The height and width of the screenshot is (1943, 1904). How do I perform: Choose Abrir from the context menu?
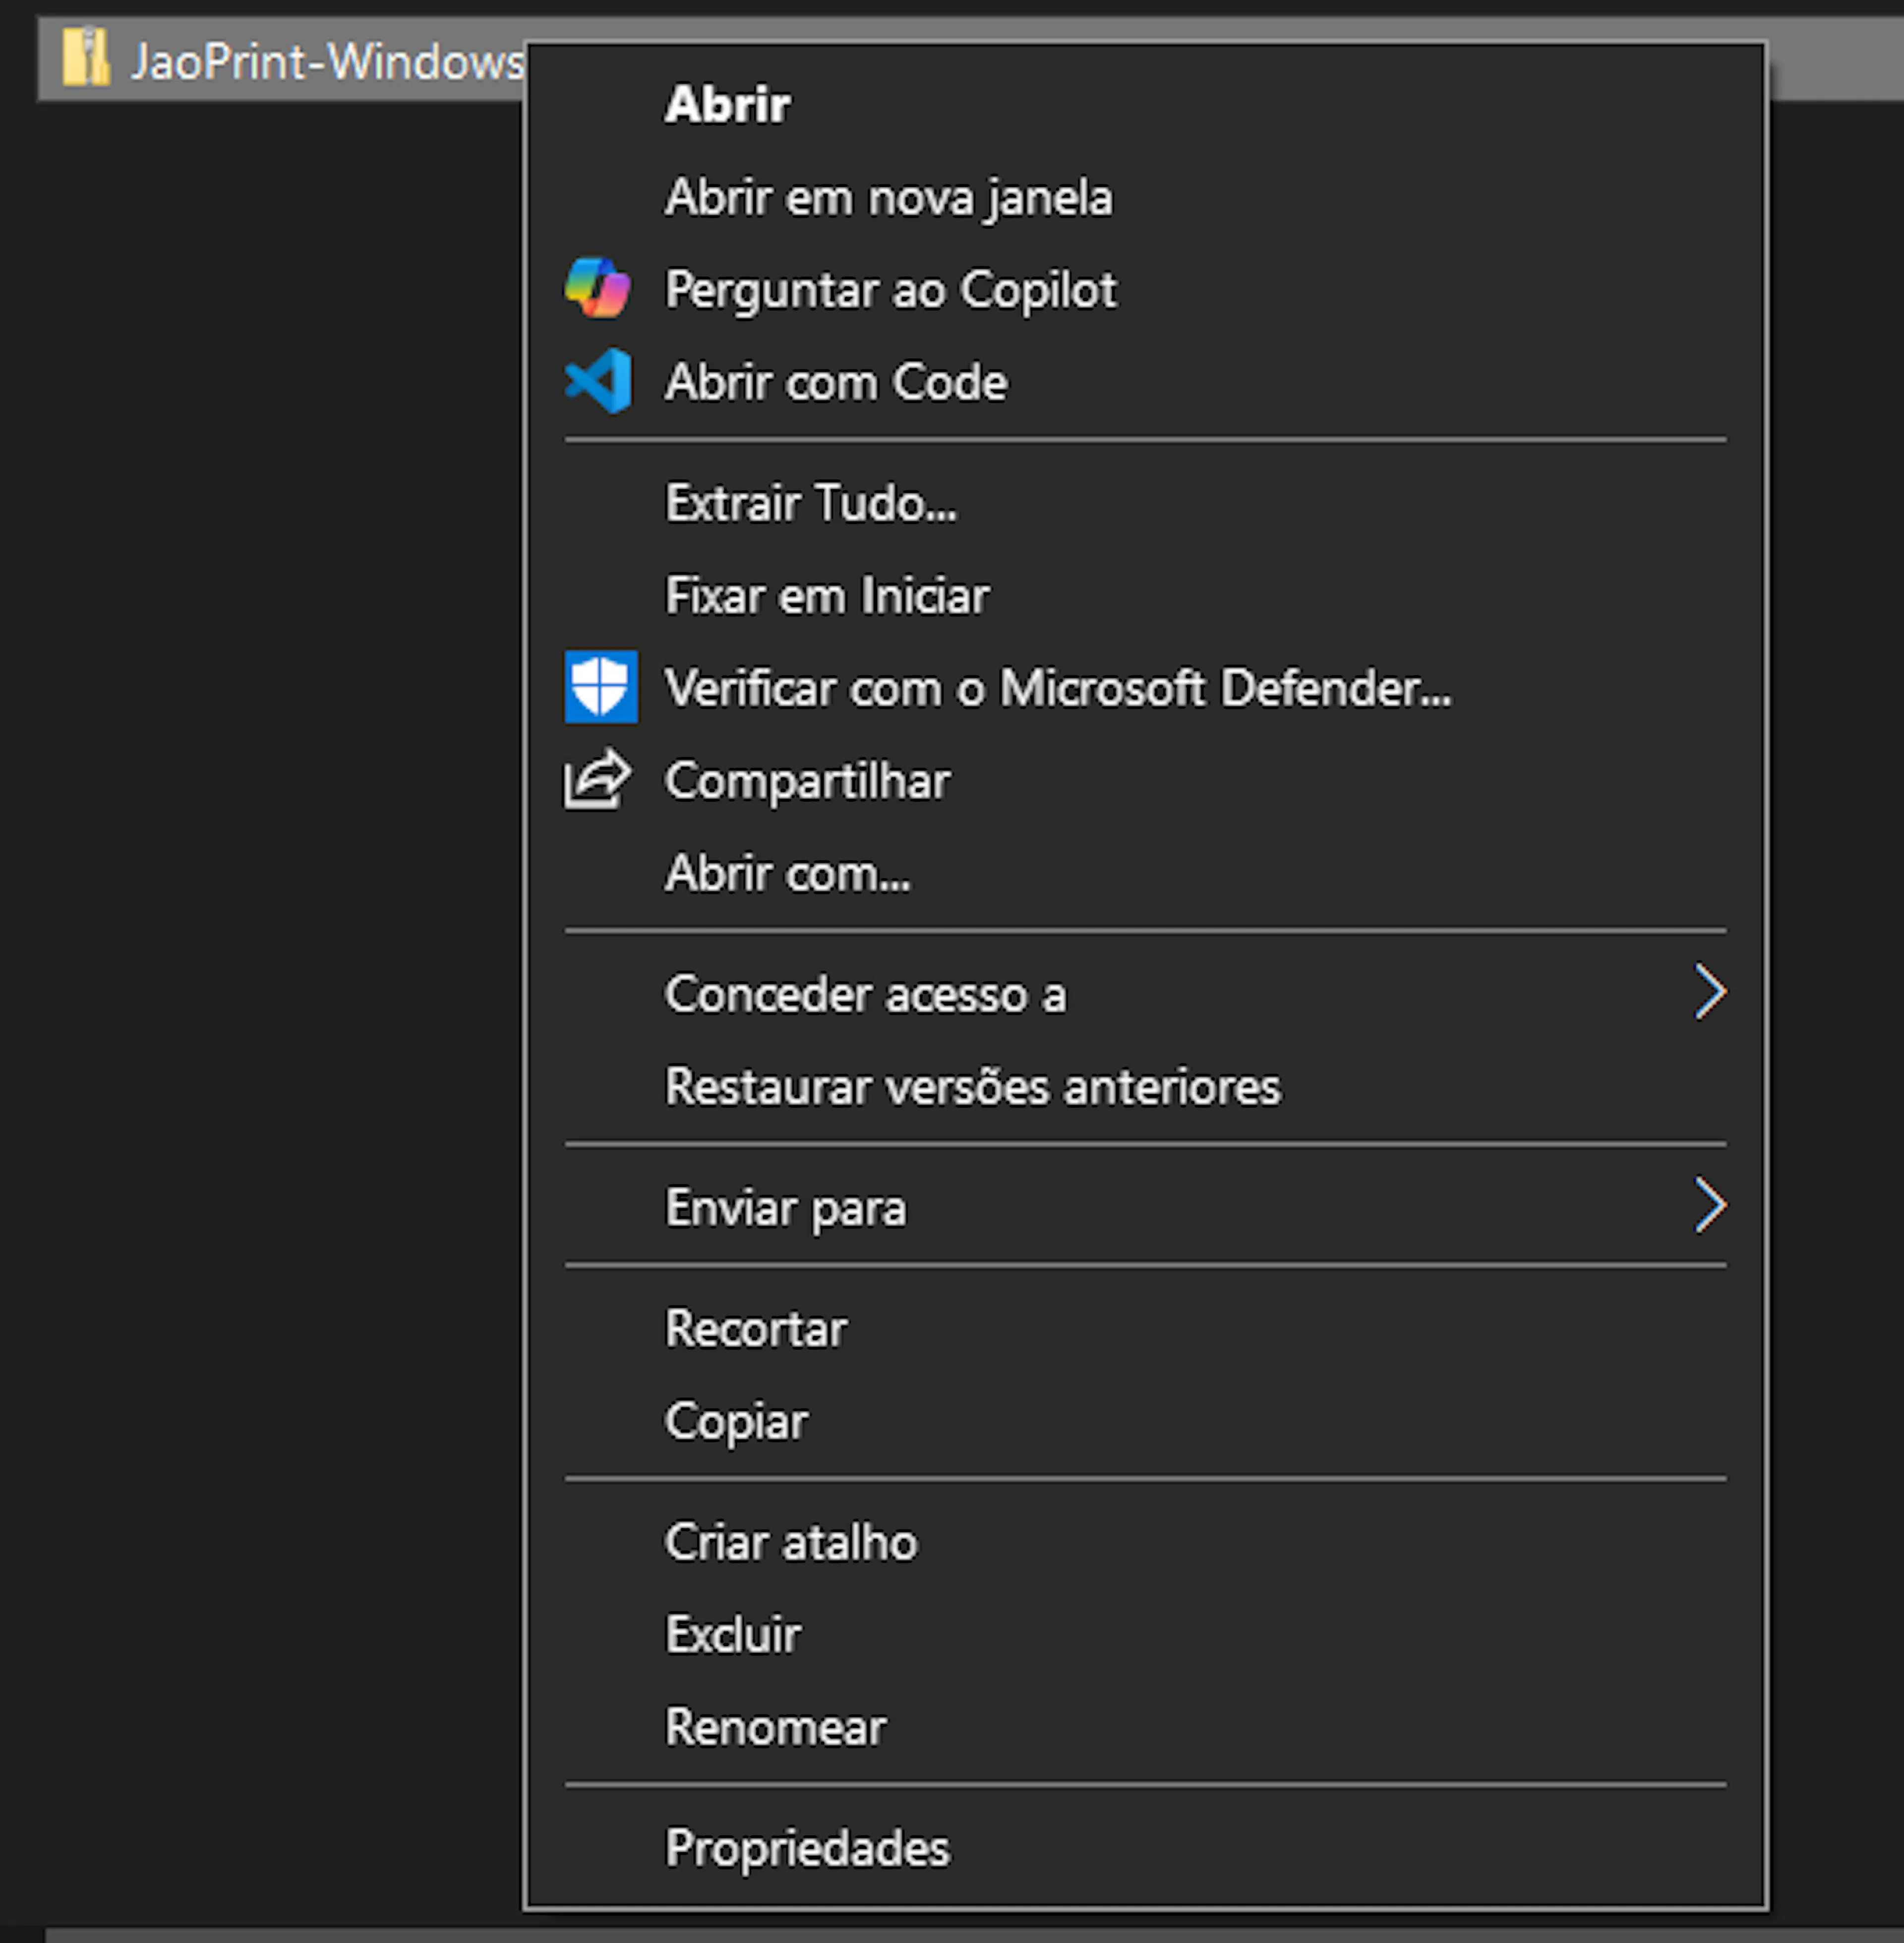tap(1145, 104)
